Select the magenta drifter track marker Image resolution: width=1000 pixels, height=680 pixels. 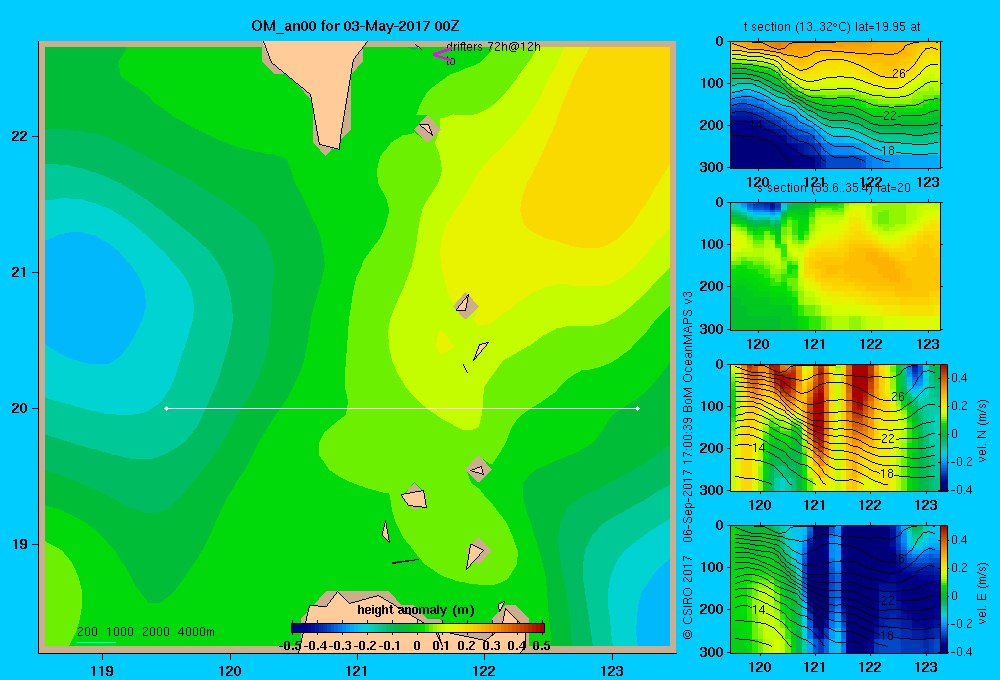click(442, 55)
